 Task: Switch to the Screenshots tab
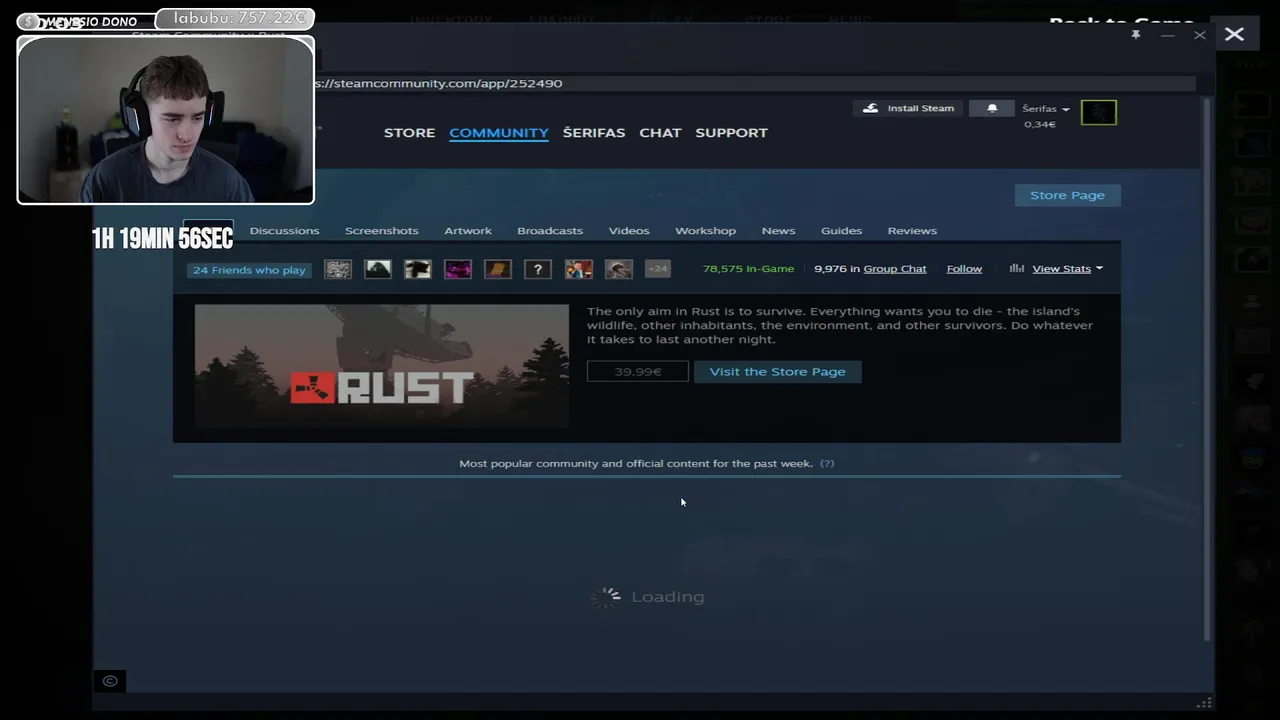coord(382,230)
